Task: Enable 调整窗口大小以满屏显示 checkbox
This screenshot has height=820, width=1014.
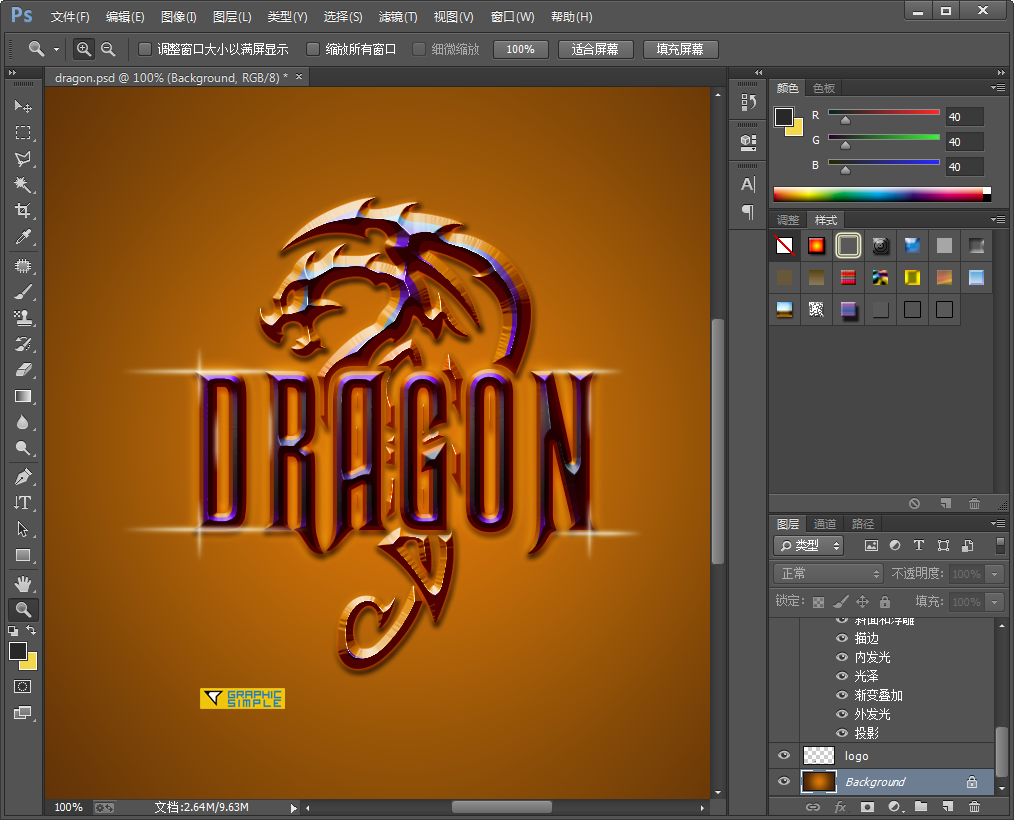Action: (145, 49)
